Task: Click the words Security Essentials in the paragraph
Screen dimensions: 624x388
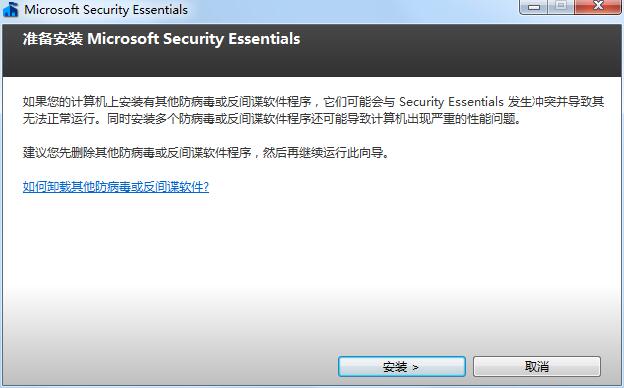Action: 451,102
